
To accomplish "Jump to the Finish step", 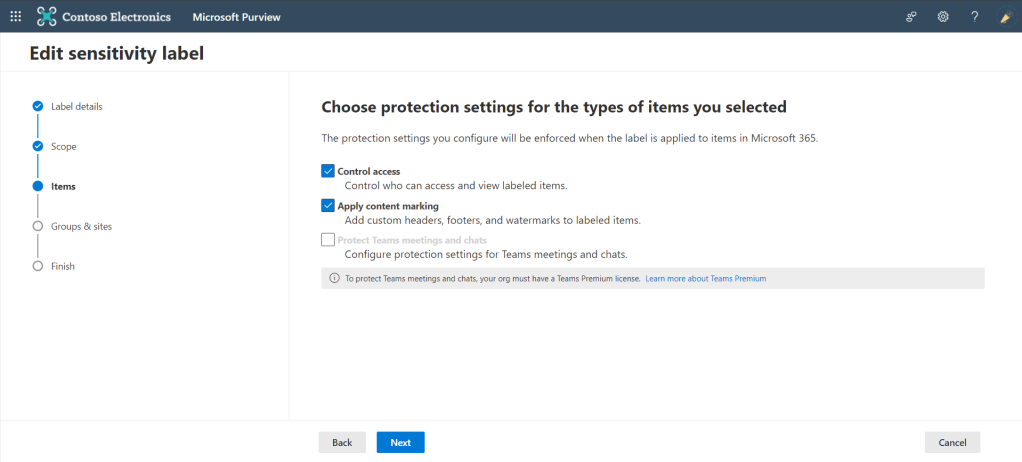I will tap(63, 266).
